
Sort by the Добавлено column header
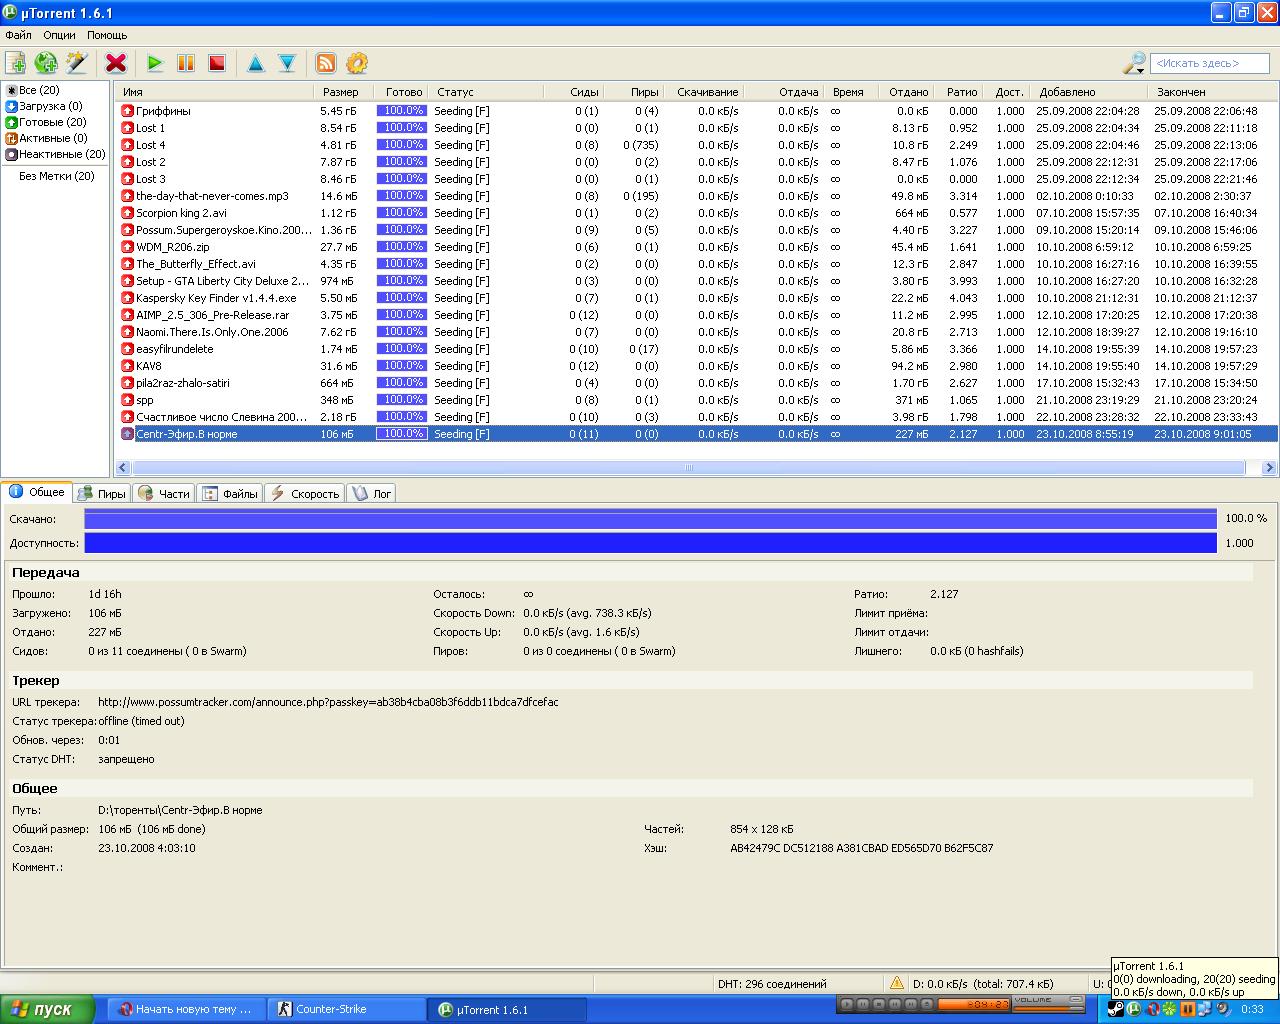[x=1090, y=92]
